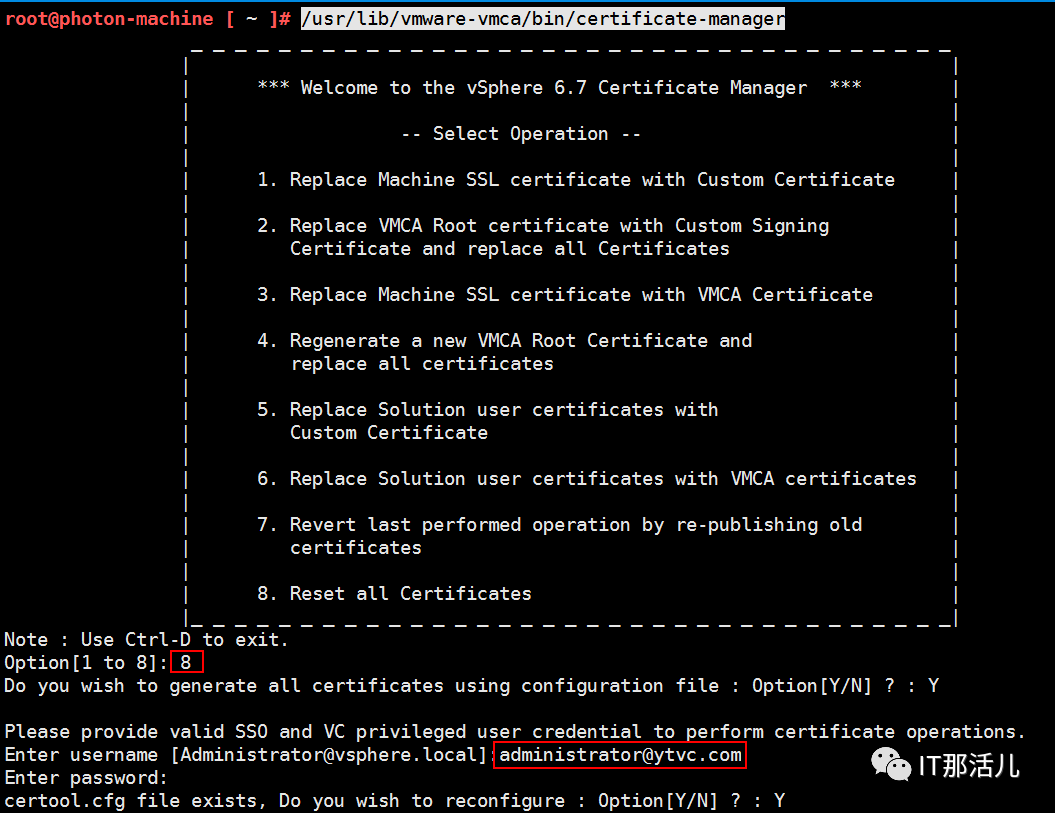Click option 7 Revert last performed operation line
The height and width of the screenshot is (813, 1055).
click(560, 524)
